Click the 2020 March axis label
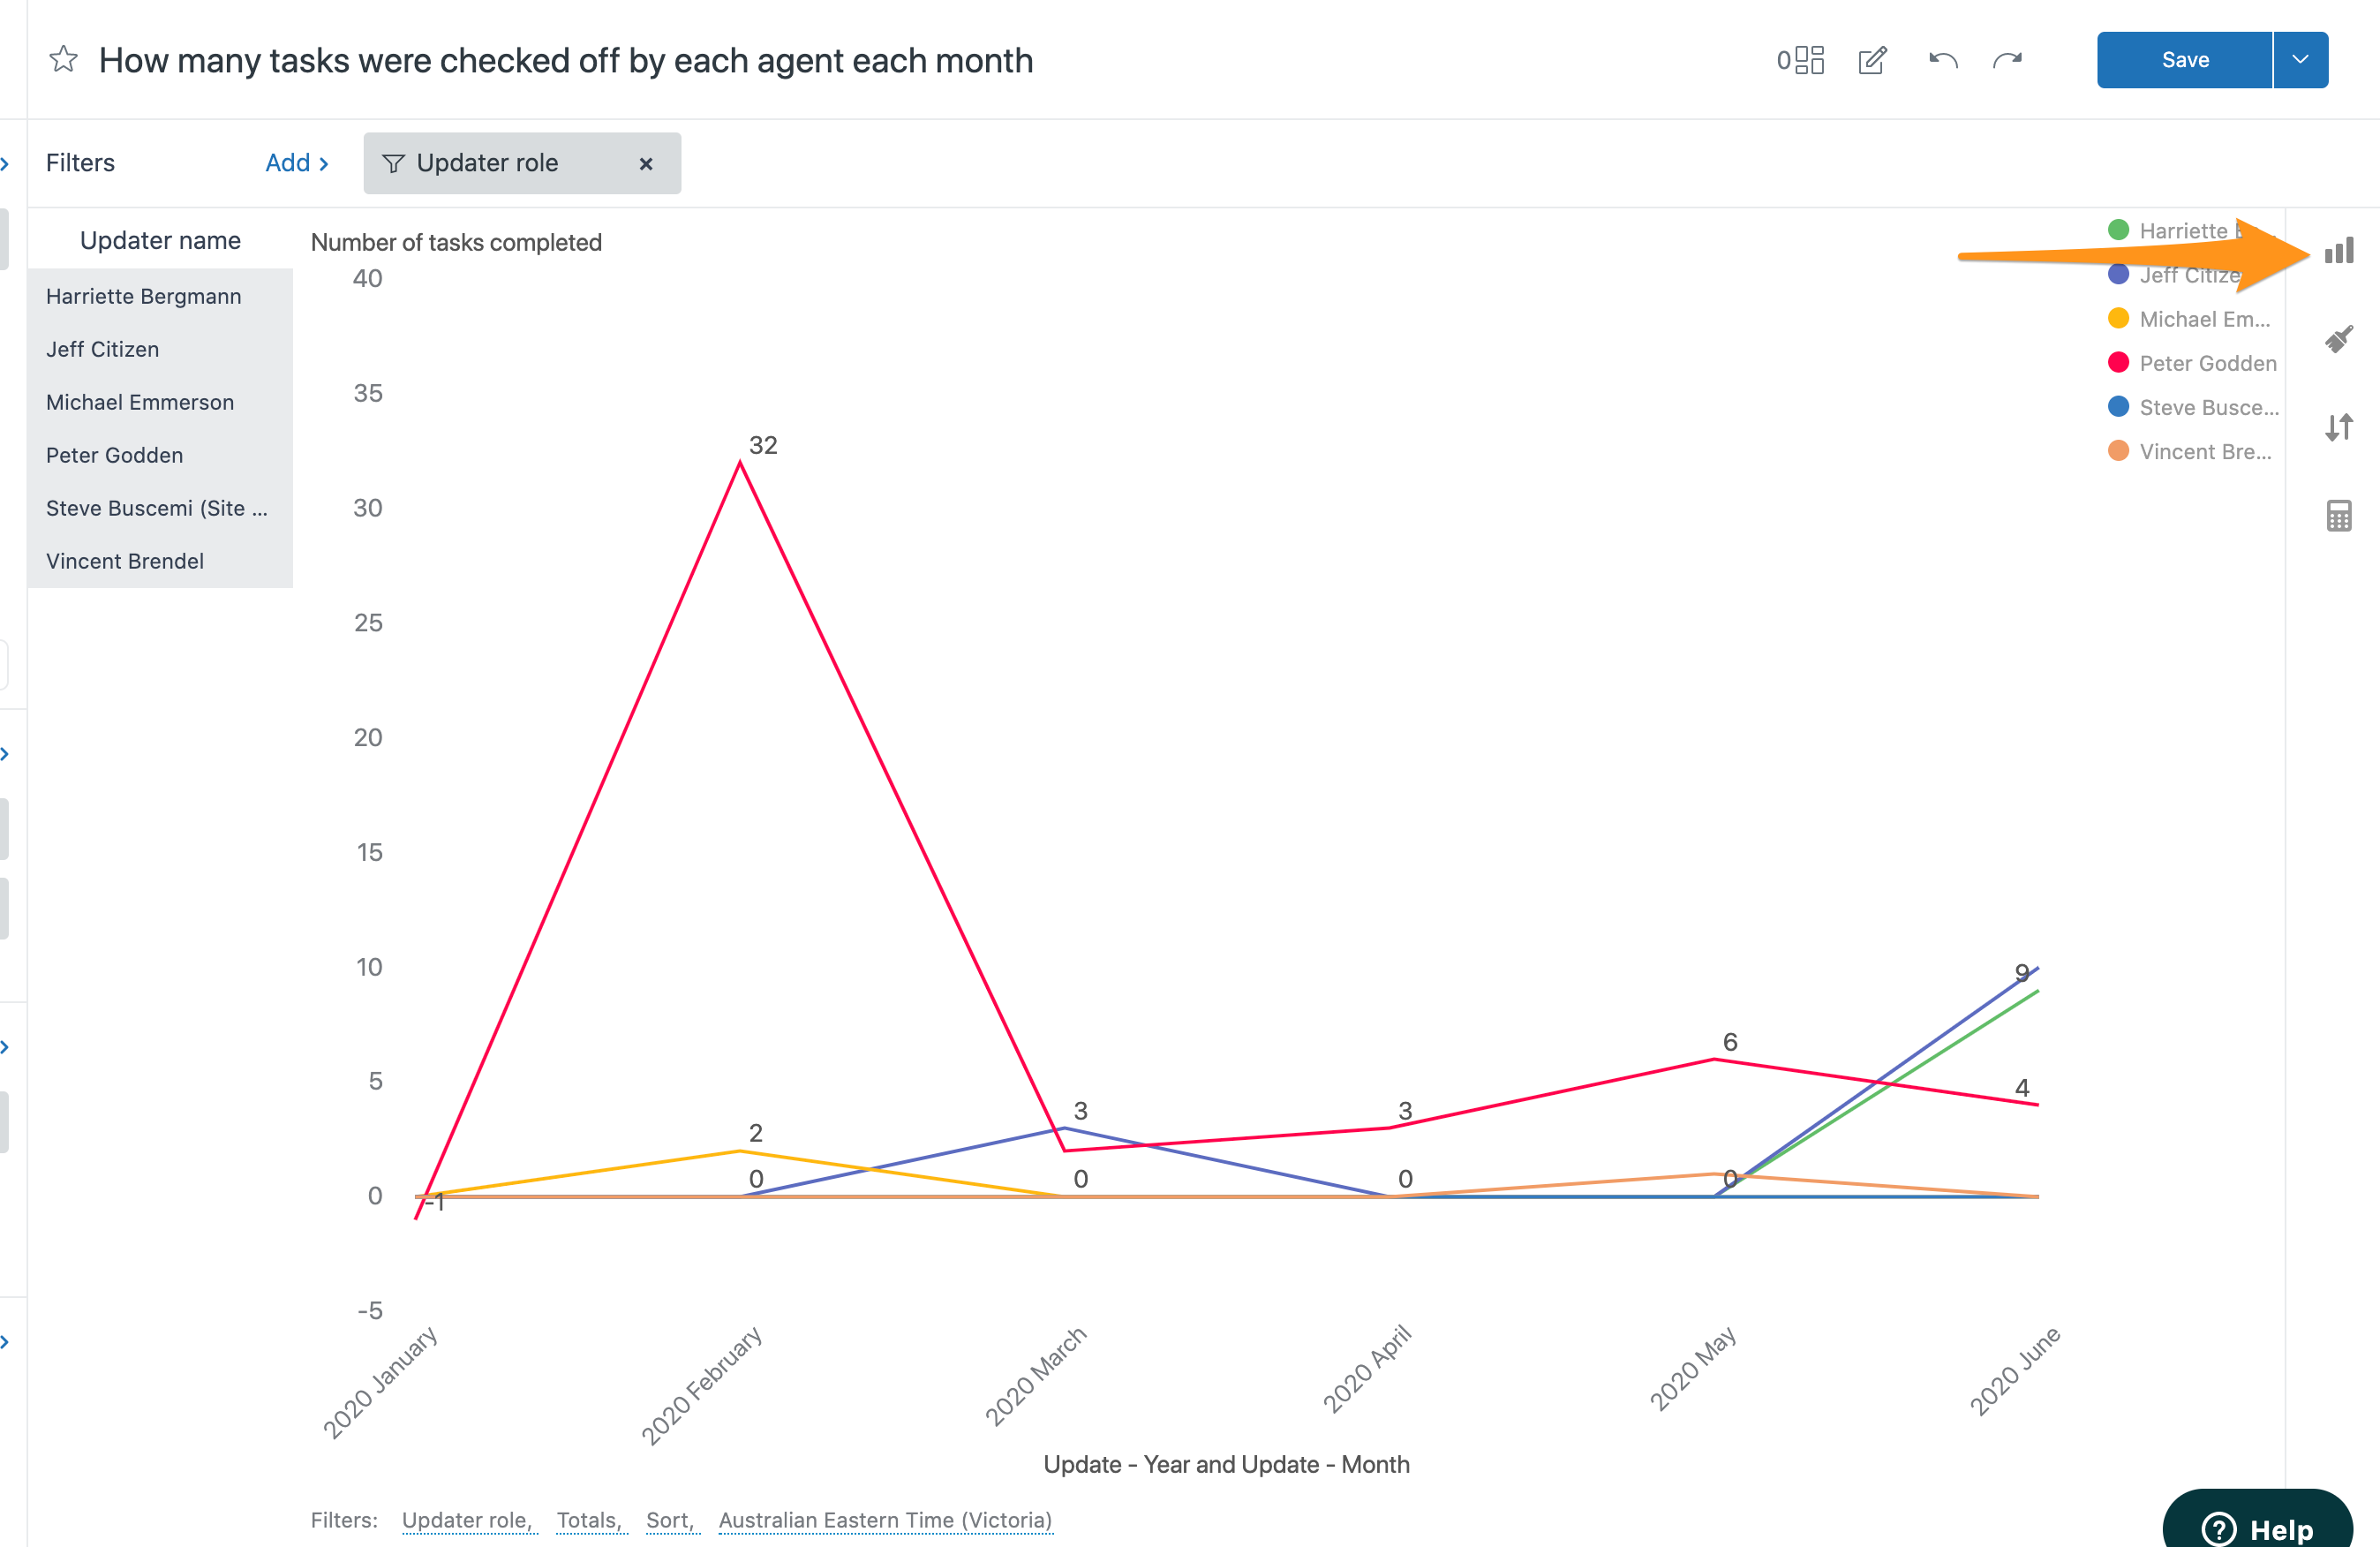Viewport: 2380px width, 1547px height. tap(1035, 1375)
